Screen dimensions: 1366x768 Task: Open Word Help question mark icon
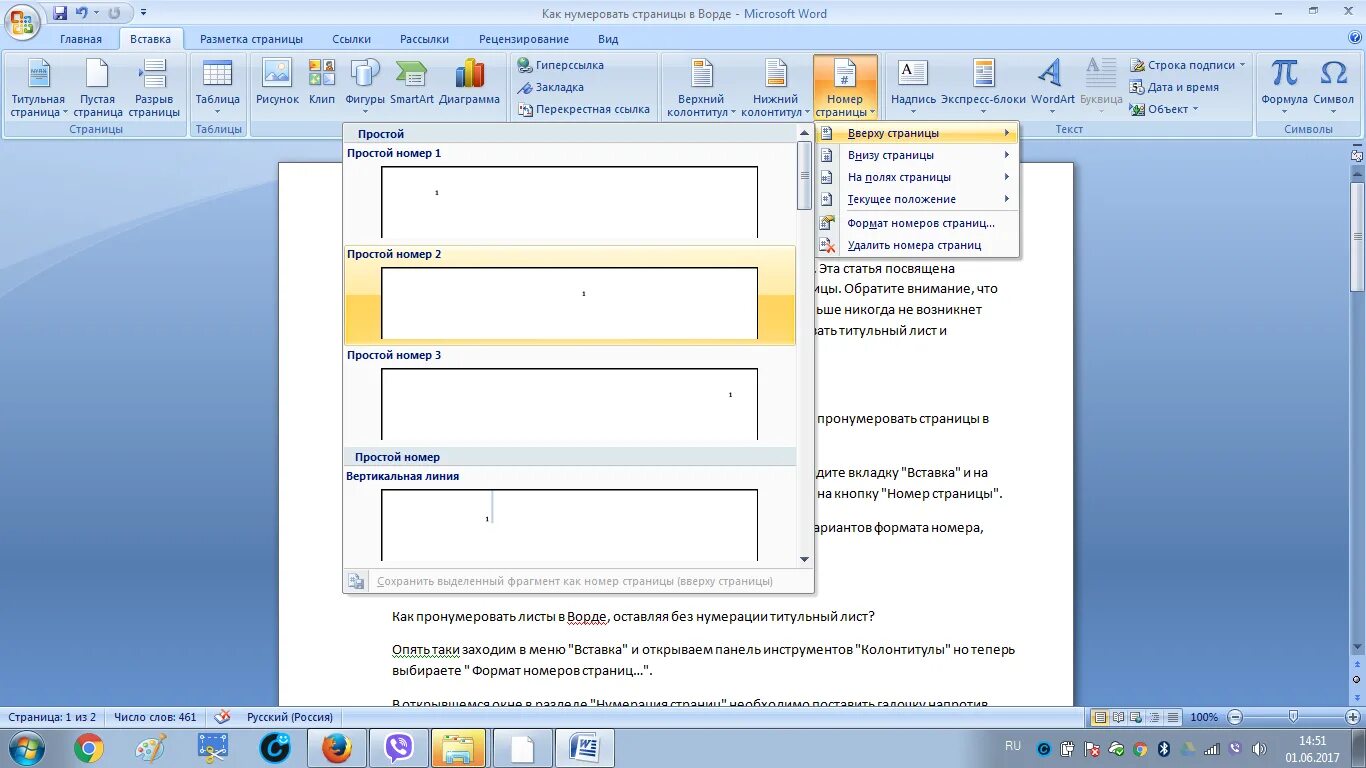pos(1355,38)
